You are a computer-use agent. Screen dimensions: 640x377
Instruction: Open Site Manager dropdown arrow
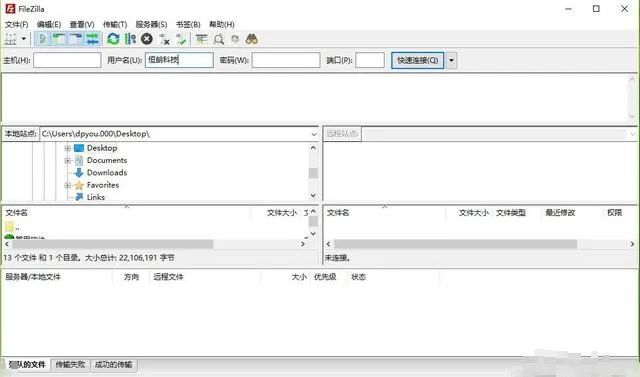(24, 39)
